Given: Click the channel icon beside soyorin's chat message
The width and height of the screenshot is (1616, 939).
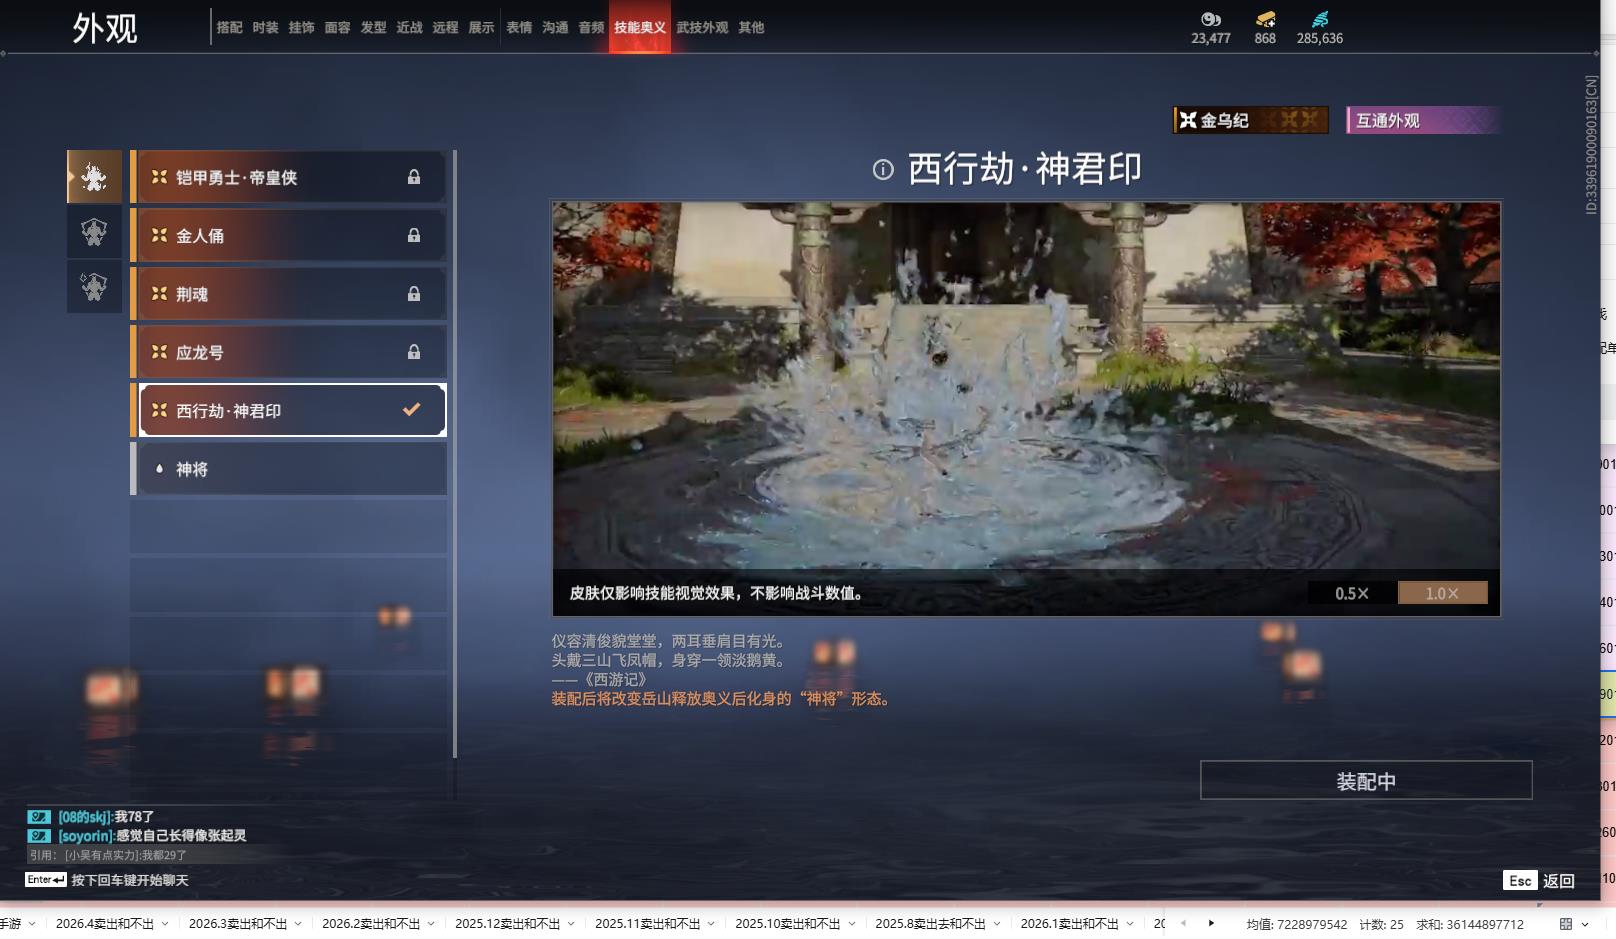Looking at the screenshot, I should [38, 836].
